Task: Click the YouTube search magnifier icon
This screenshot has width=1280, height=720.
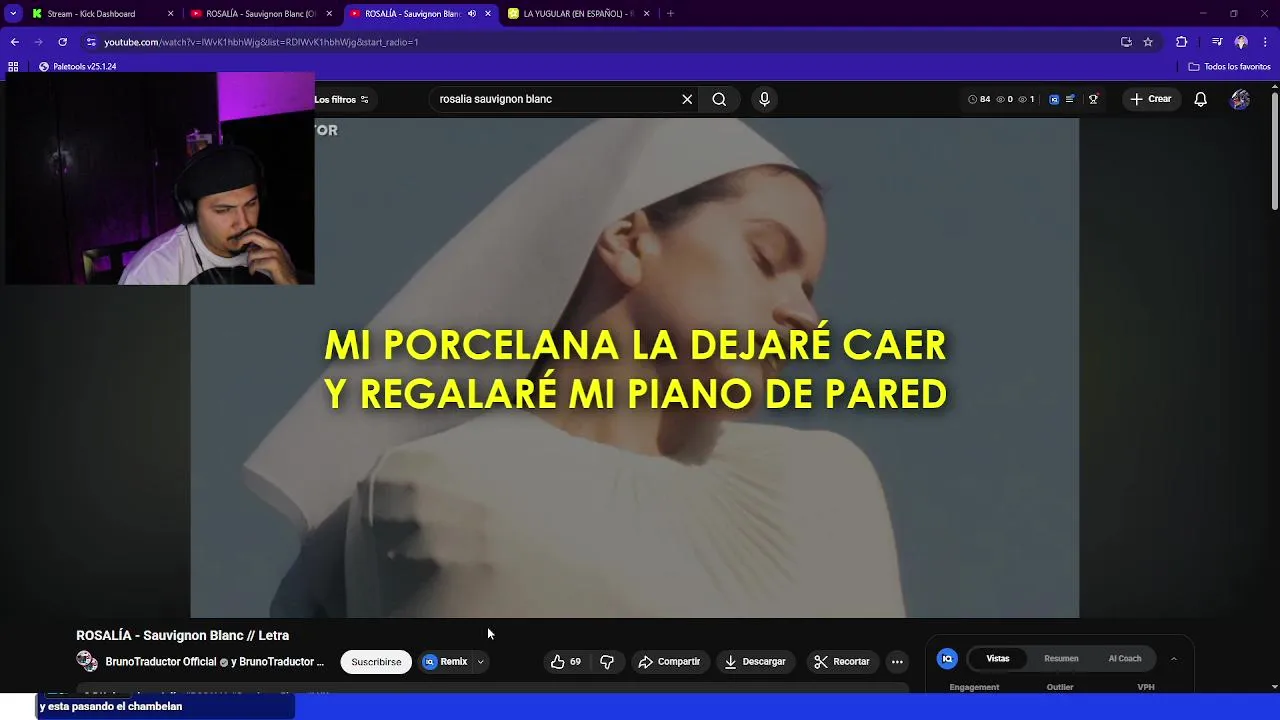Action: click(x=719, y=99)
